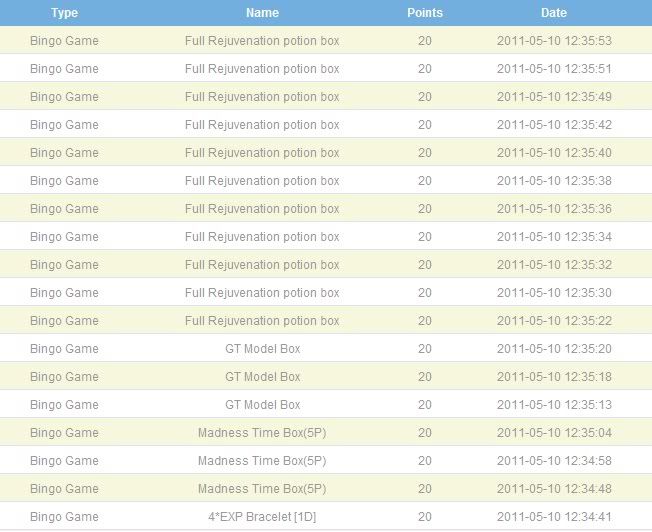Click the Points column header
This screenshot has height=532, width=652.
[425, 12]
